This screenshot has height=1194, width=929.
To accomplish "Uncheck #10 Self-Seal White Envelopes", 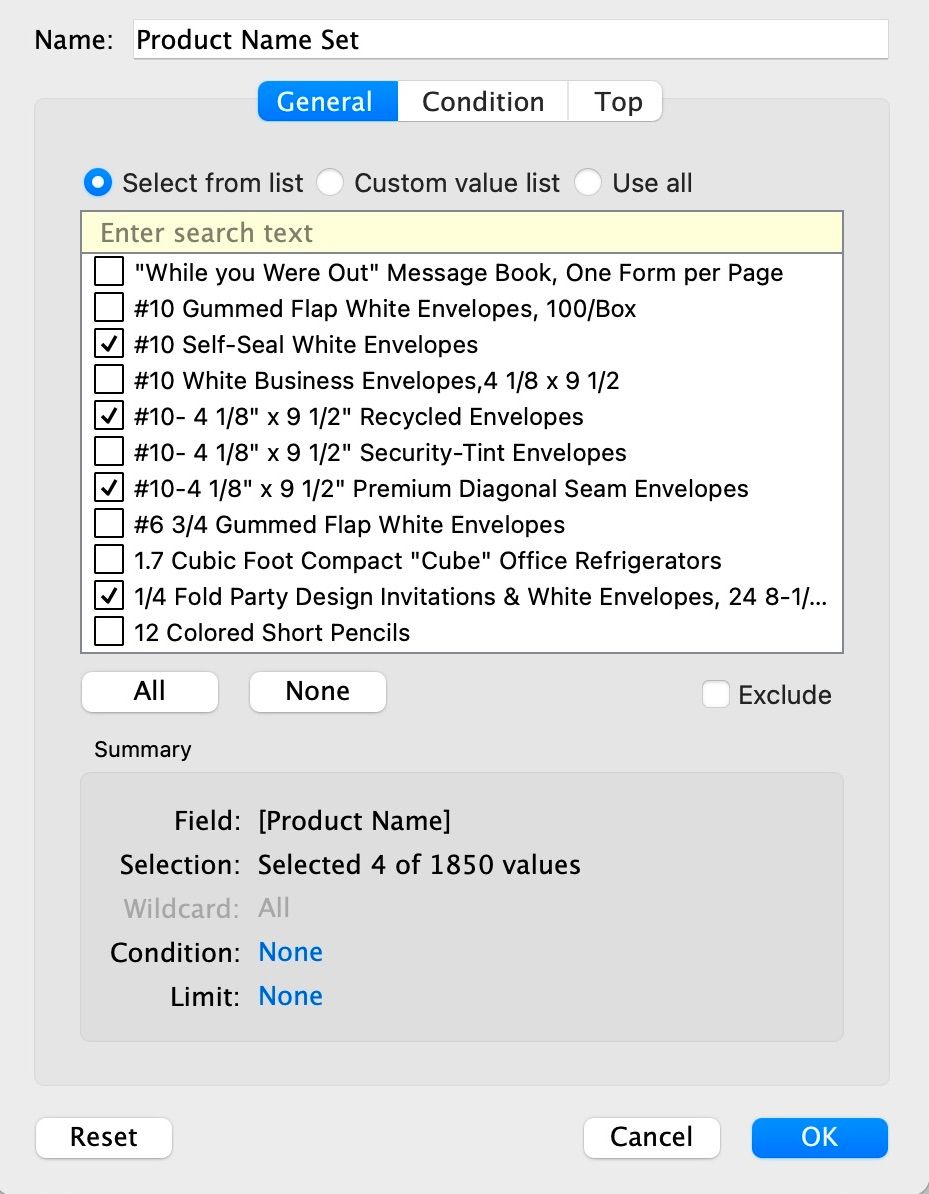I will pyautogui.click(x=109, y=344).
